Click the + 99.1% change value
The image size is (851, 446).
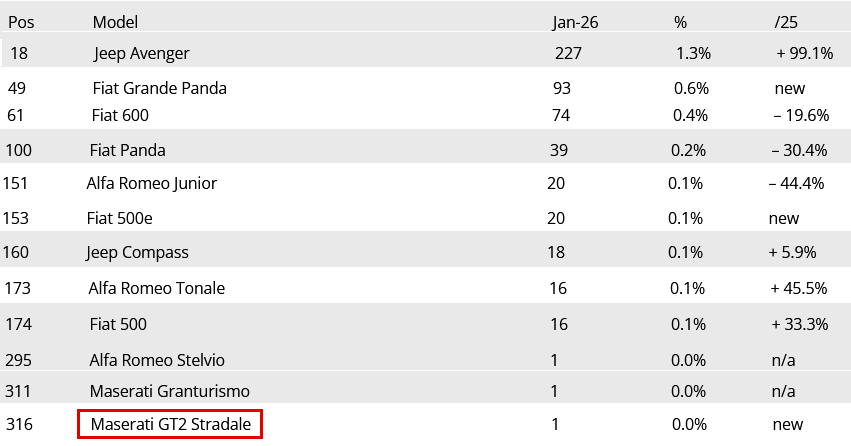click(x=804, y=53)
